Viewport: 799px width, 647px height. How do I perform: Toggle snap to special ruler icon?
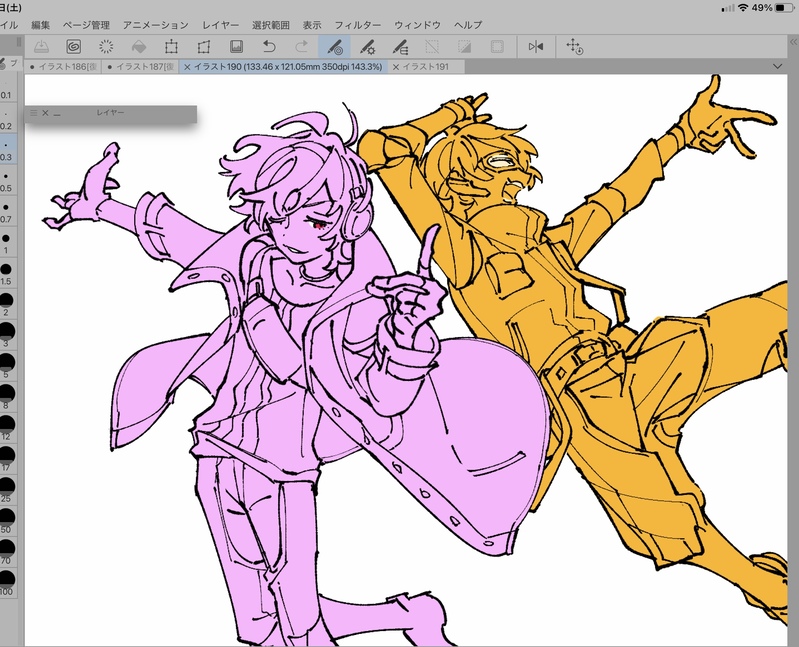[367, 47]
